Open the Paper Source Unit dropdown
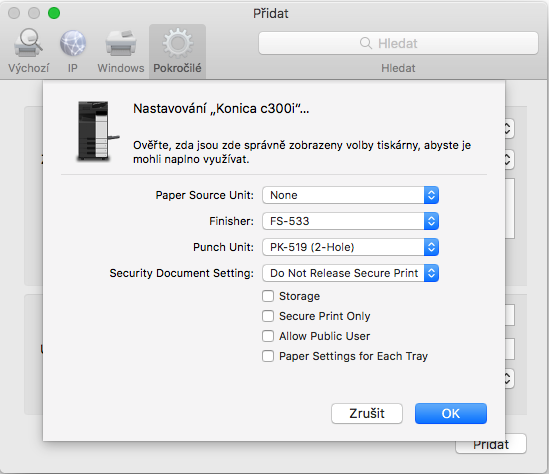The image size is (549, 474). click(350, 195)
